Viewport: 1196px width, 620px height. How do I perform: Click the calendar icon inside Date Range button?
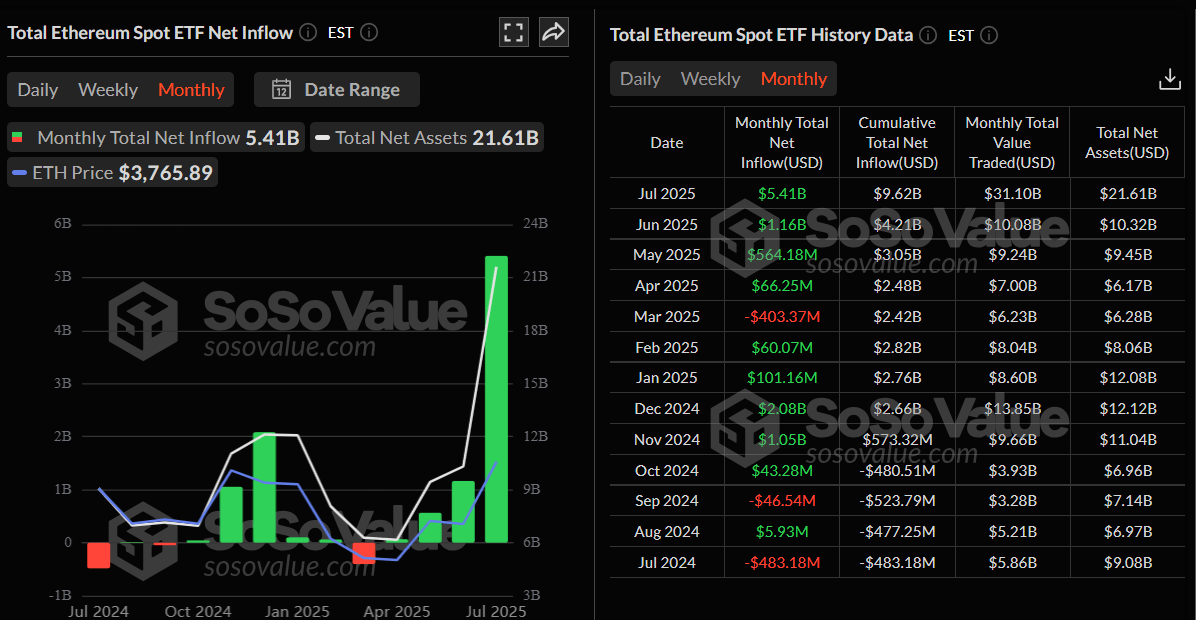pos(283,89)
